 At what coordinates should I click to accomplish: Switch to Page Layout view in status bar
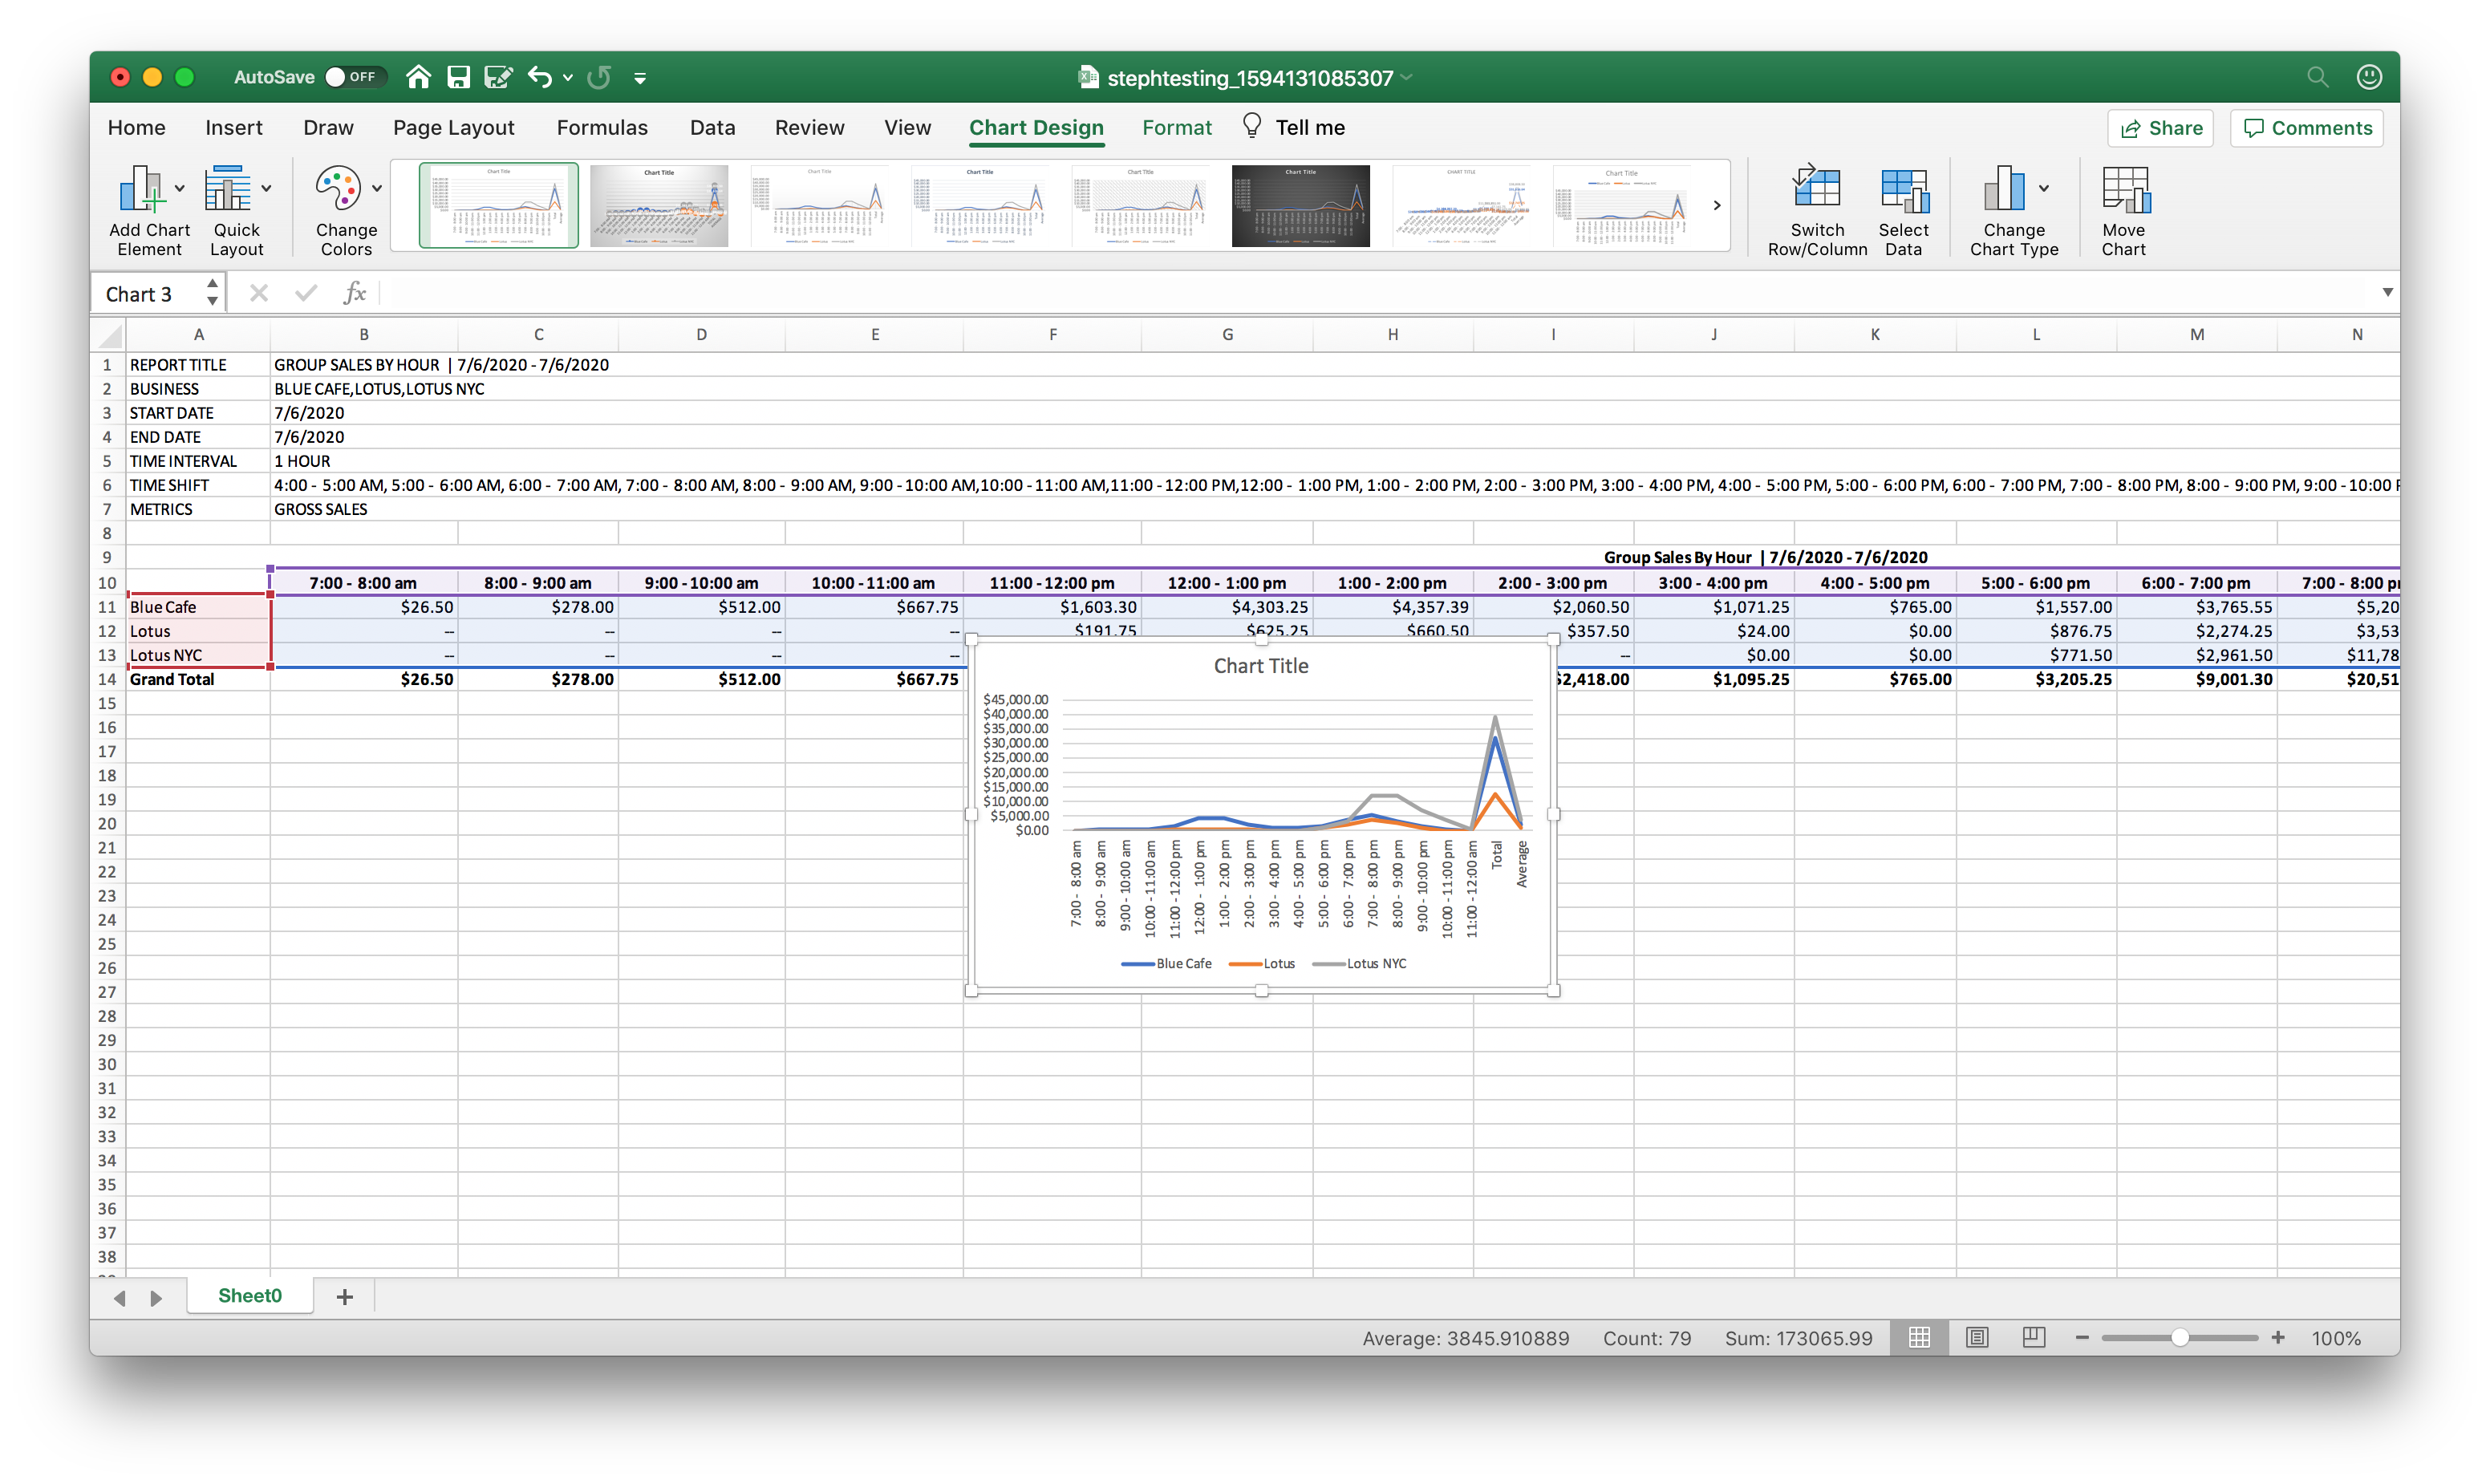click(x=1977, y=1337)
